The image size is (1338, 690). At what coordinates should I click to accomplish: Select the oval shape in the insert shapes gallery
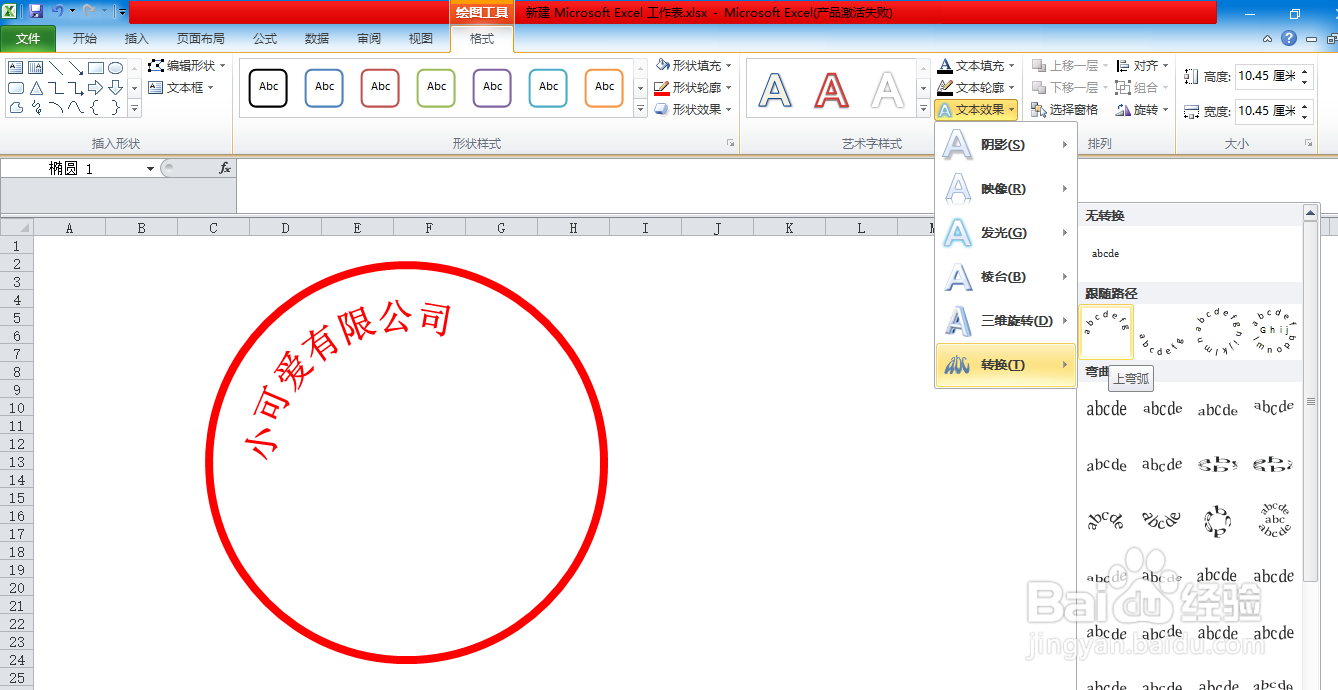click(x=115, y=66)
